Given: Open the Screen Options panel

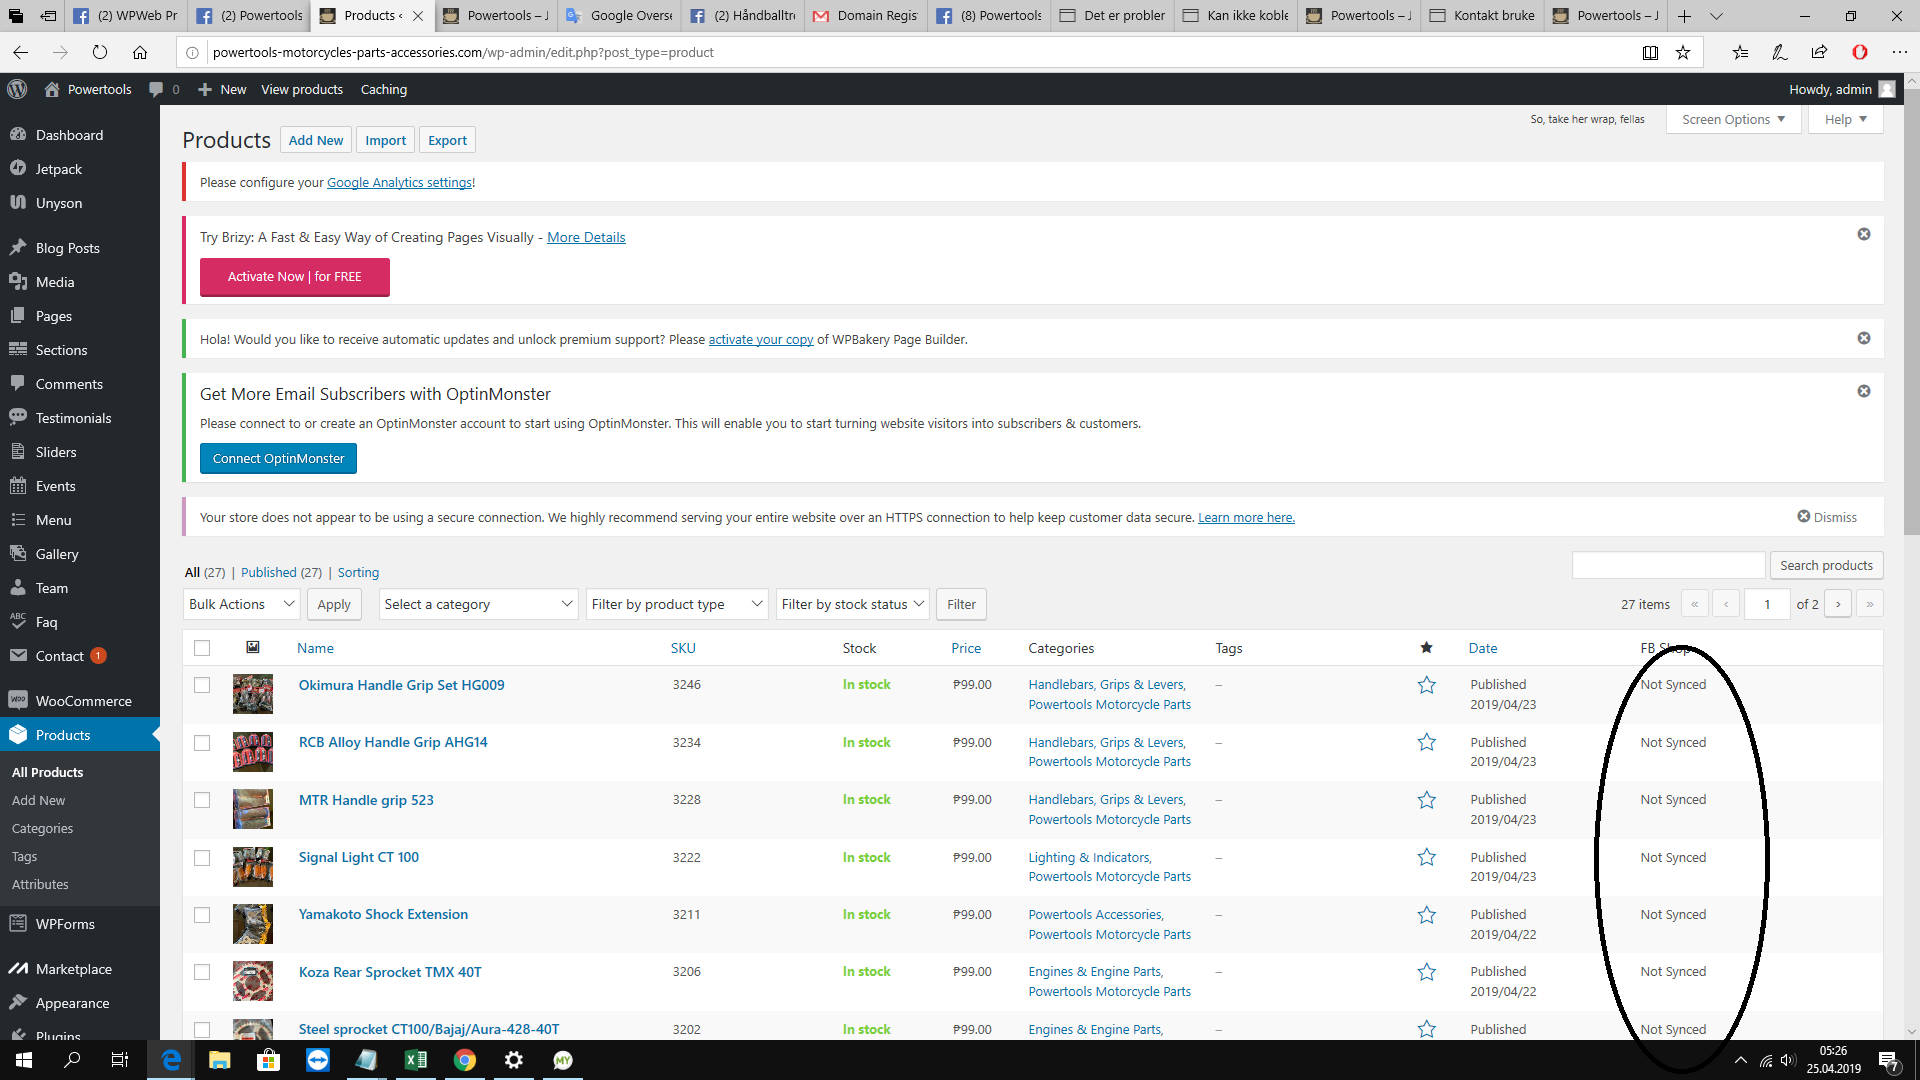Looking at the screenshot, I should pos(1732,119).
